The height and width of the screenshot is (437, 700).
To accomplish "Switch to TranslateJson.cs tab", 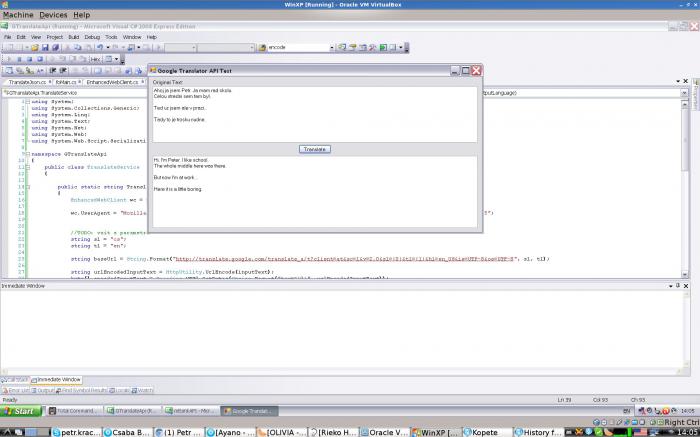I will click(28, 82).
